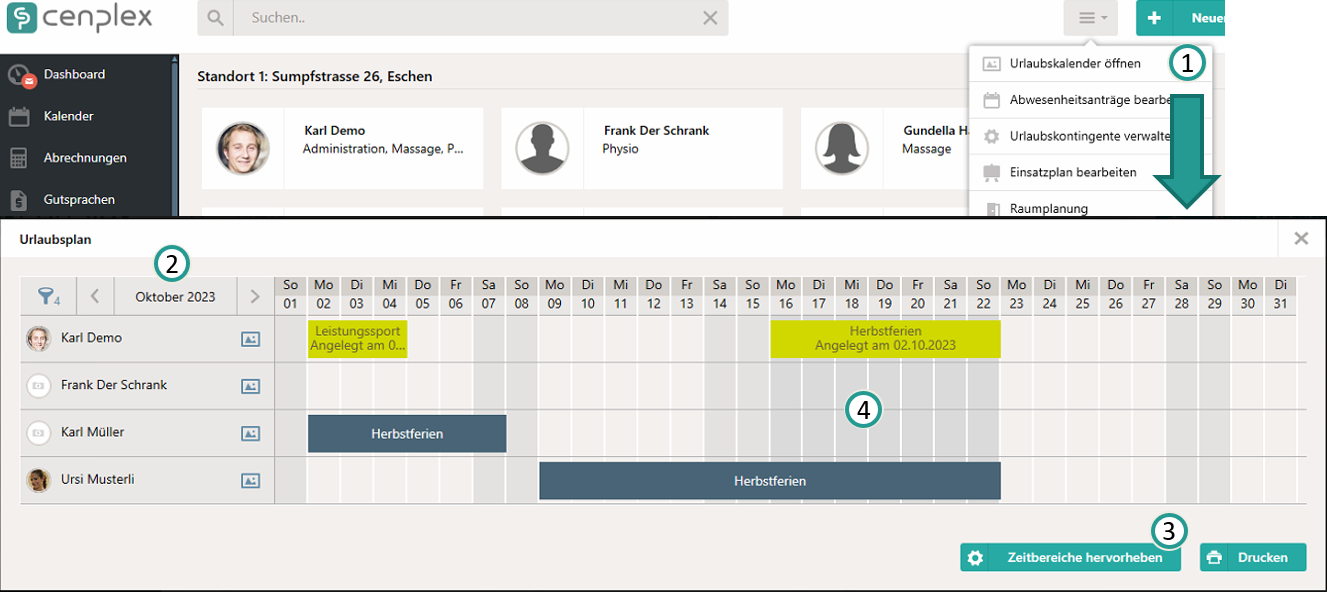The image size is (1327, 593).
Task: Open image icon beside Karl Müller row
Action: pos(250,433)
